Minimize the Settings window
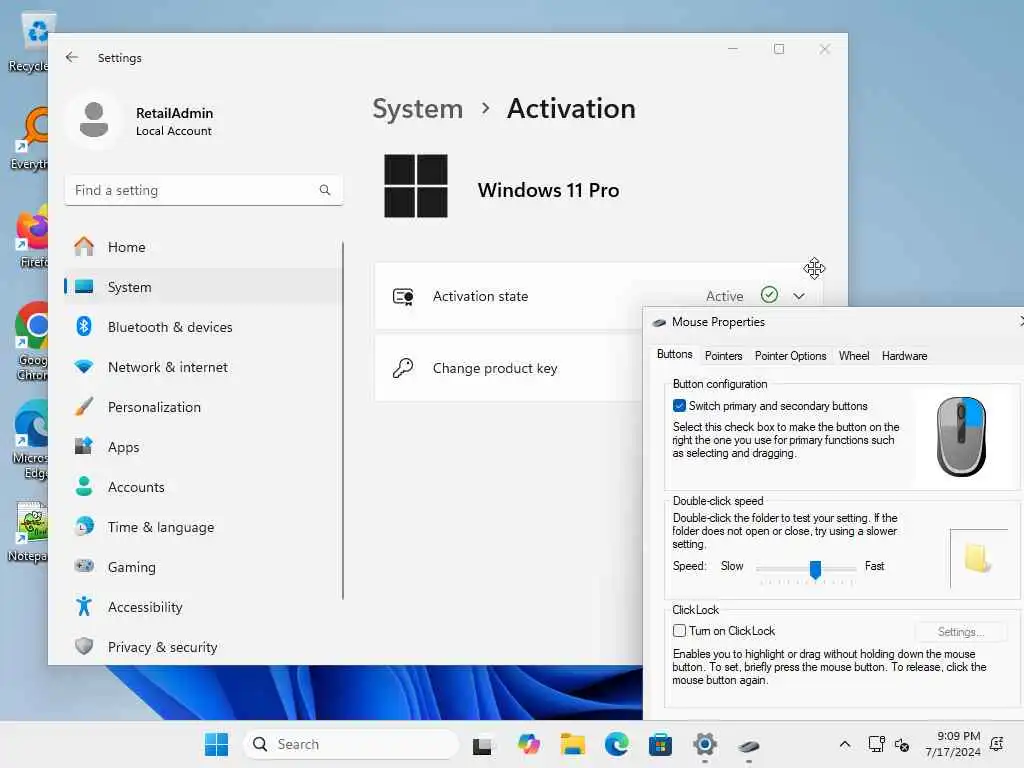 733,49
